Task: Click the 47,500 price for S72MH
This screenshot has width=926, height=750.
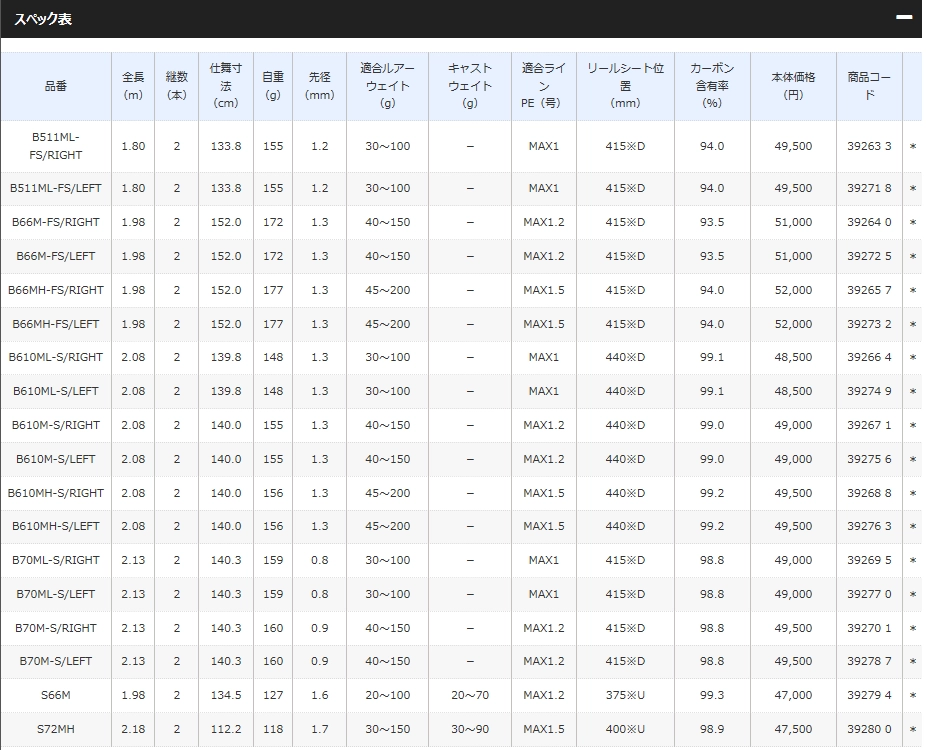Action: (x=793, y=729)
